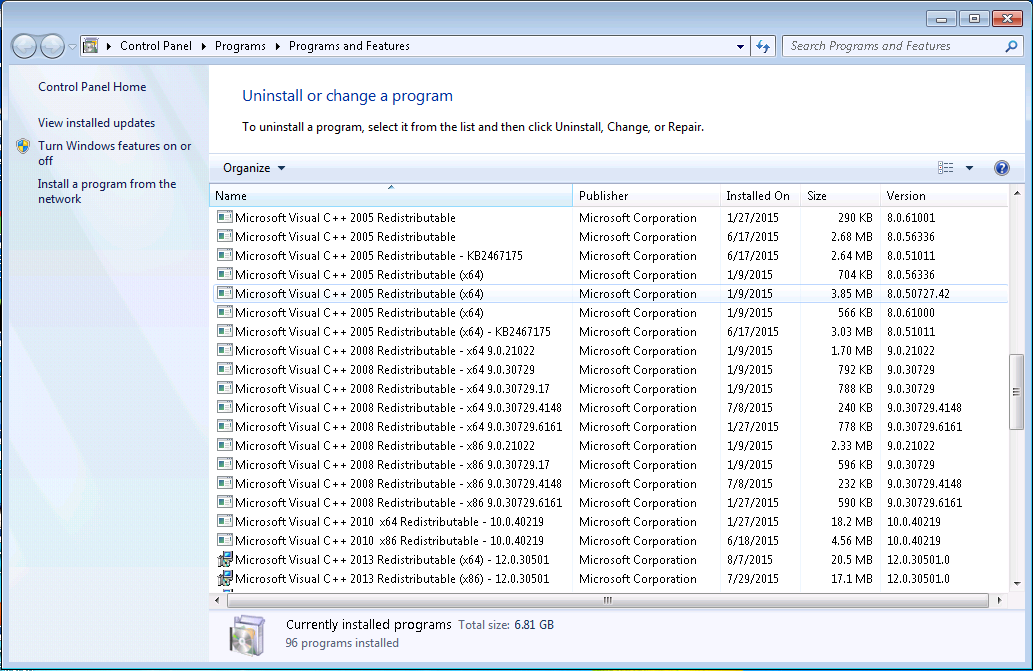The width and height of the screenshot is (1033, 671).
Task: Expand arrow after Control Panel breadcrumb
Action: [x=204, y=46]
